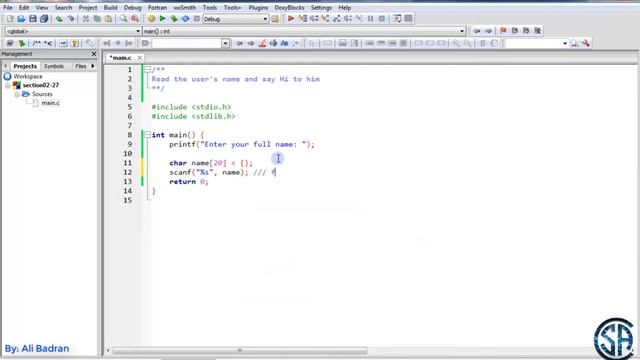The height and width of the screenshot is (360, 640).
Task: Close the Management panel
Action: point(94,54)
